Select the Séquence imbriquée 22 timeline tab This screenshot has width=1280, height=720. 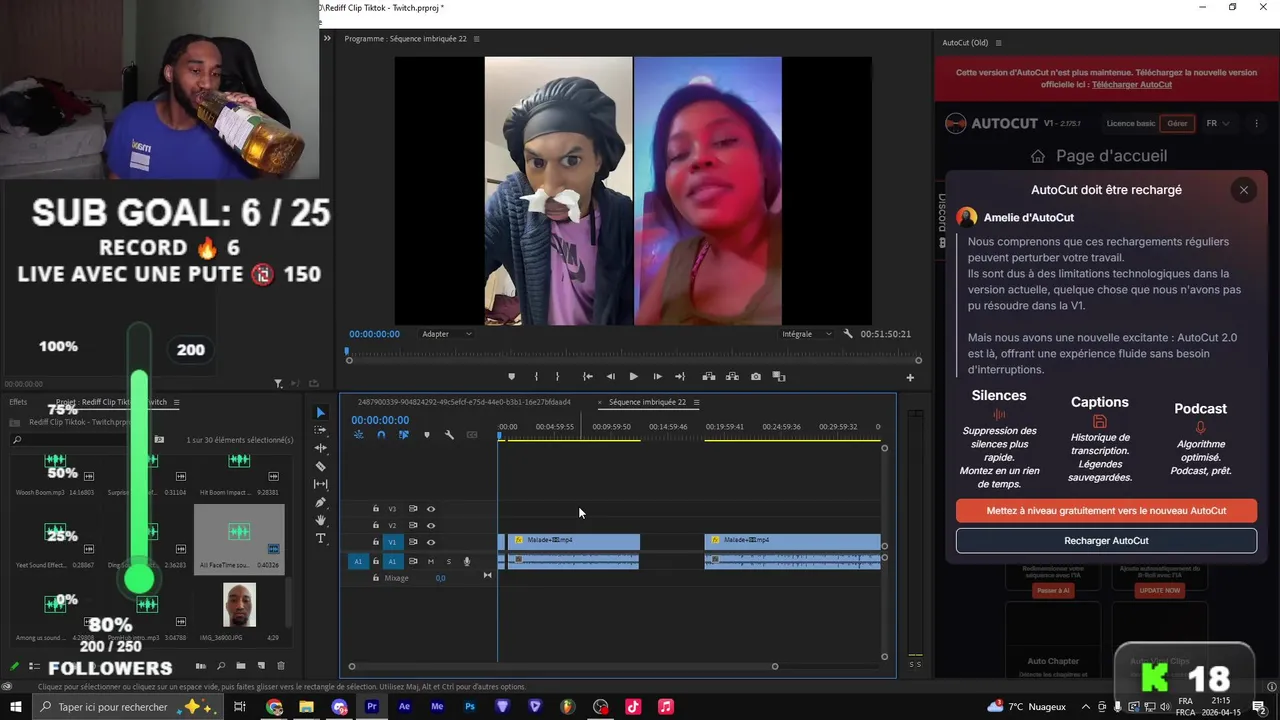point(647,402)
